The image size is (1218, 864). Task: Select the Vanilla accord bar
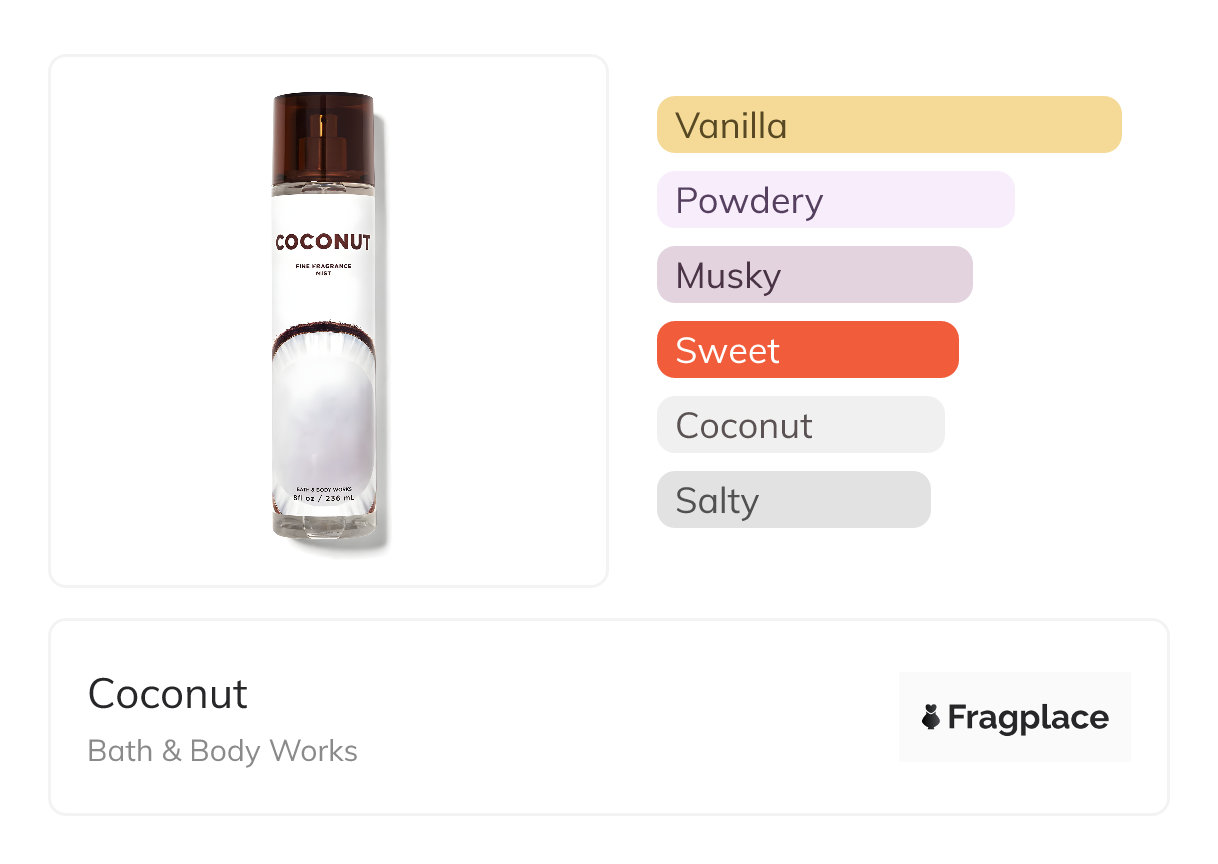(888, 125)
